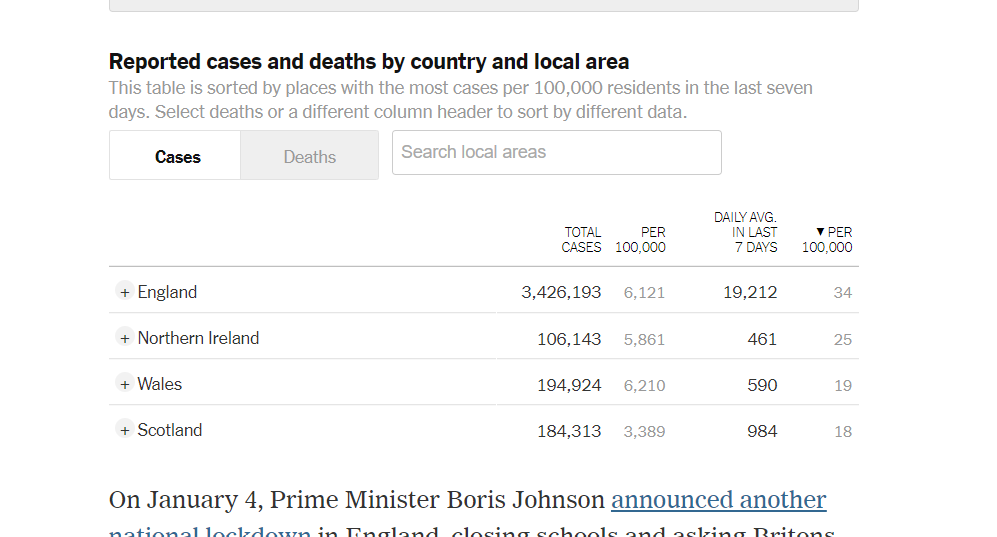This screenshot has width=997, height=537.
Task: Click the Scotland country name
Action: (170, 430)
